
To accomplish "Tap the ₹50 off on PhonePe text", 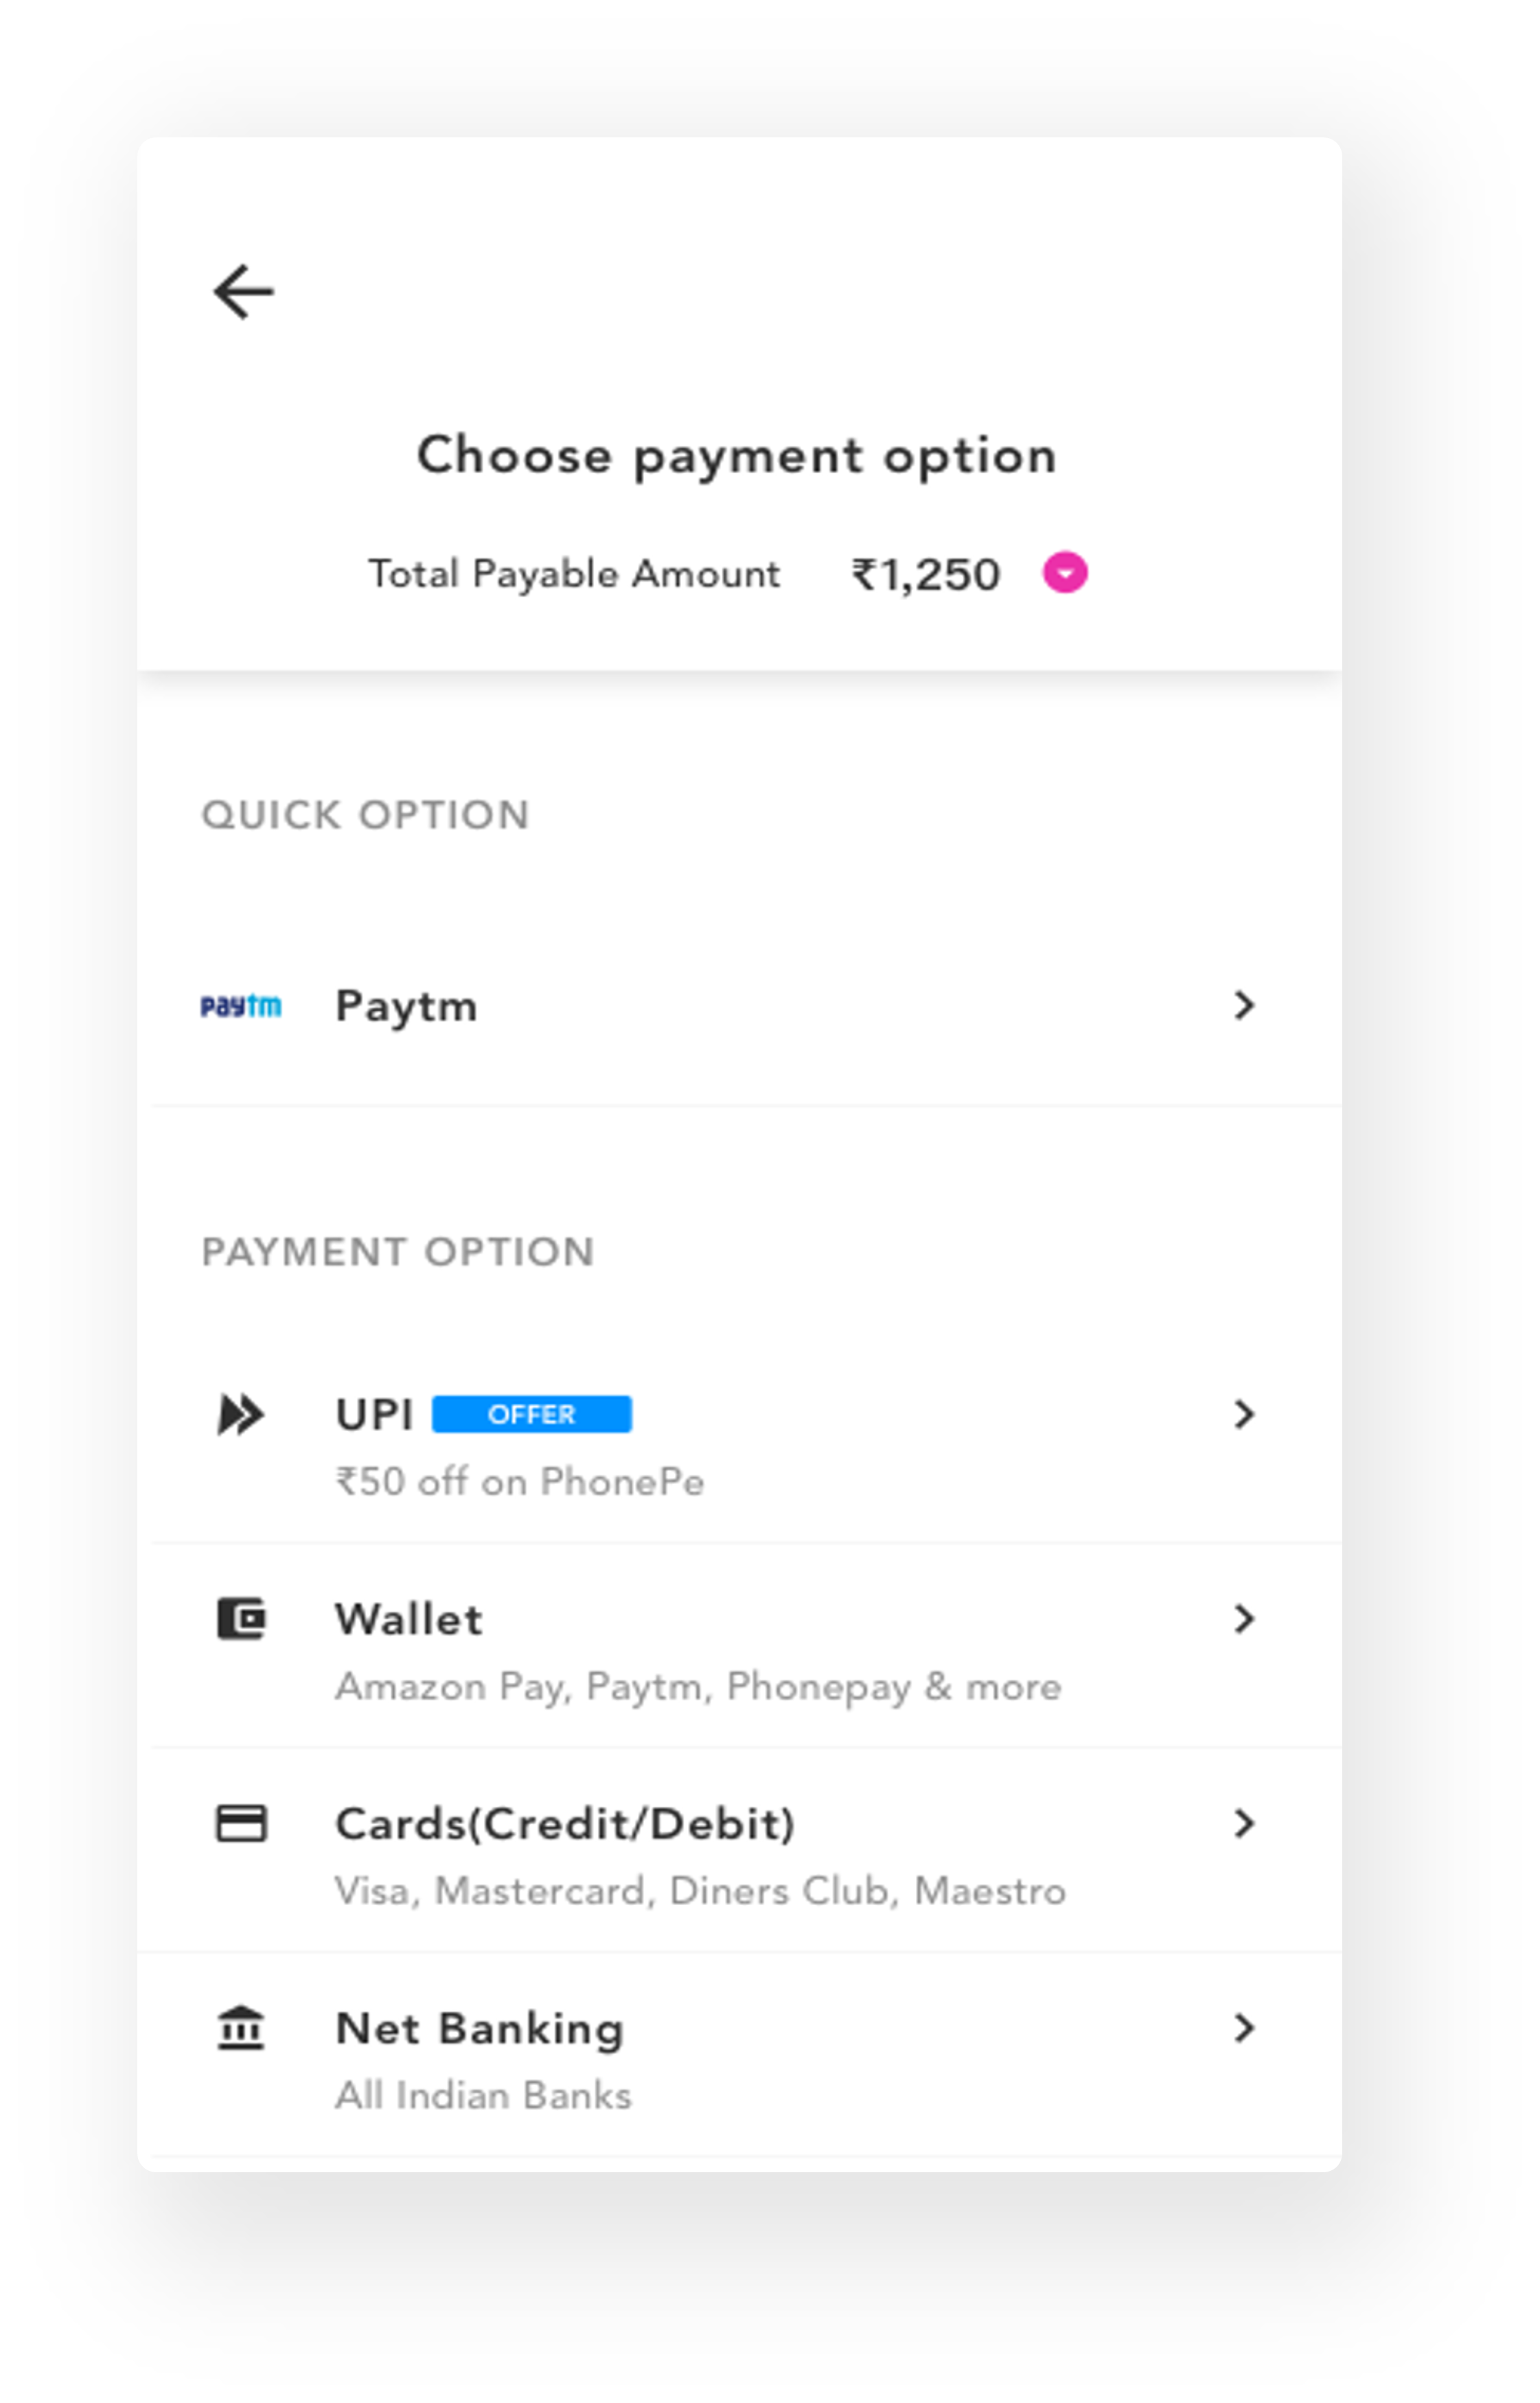I will pyautogui.click(x=520, y=1481).
